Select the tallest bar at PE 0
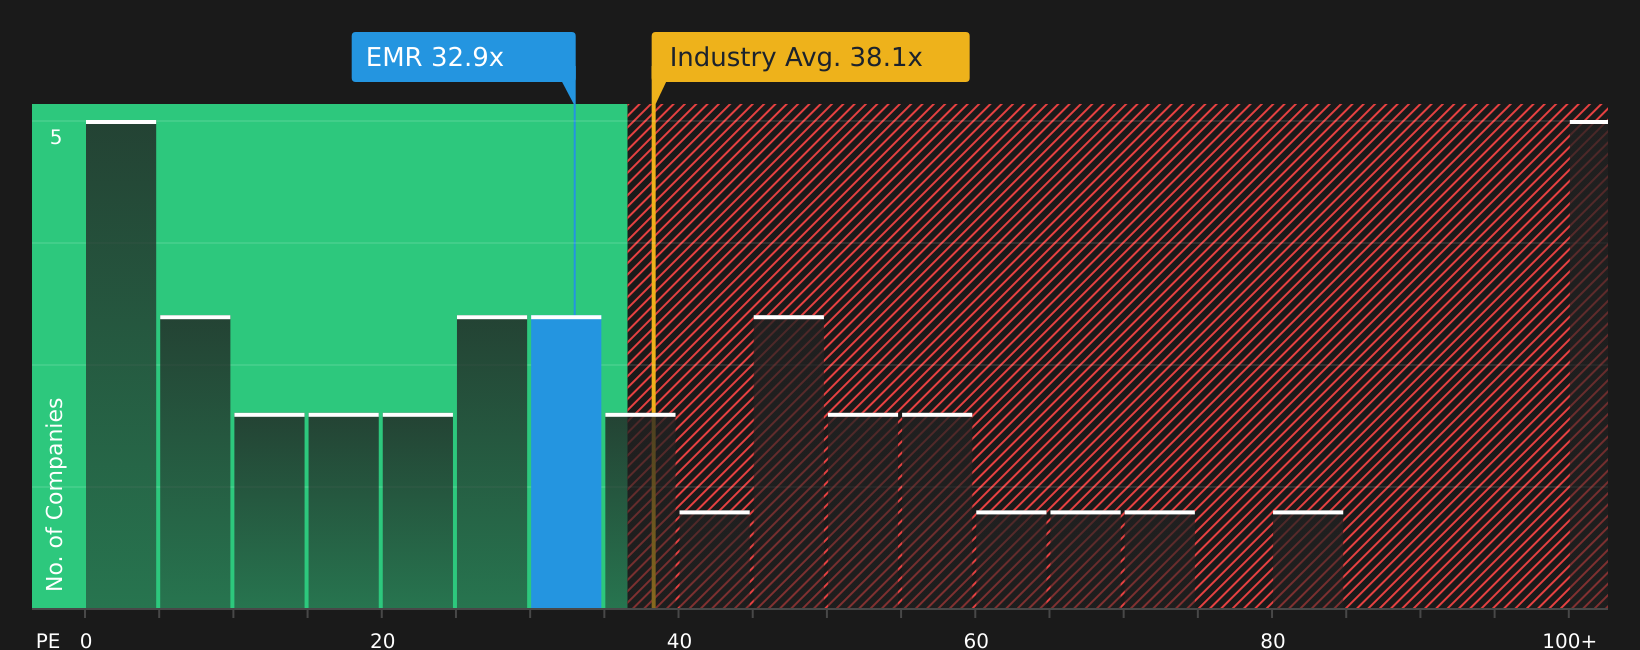 [121, 364]
